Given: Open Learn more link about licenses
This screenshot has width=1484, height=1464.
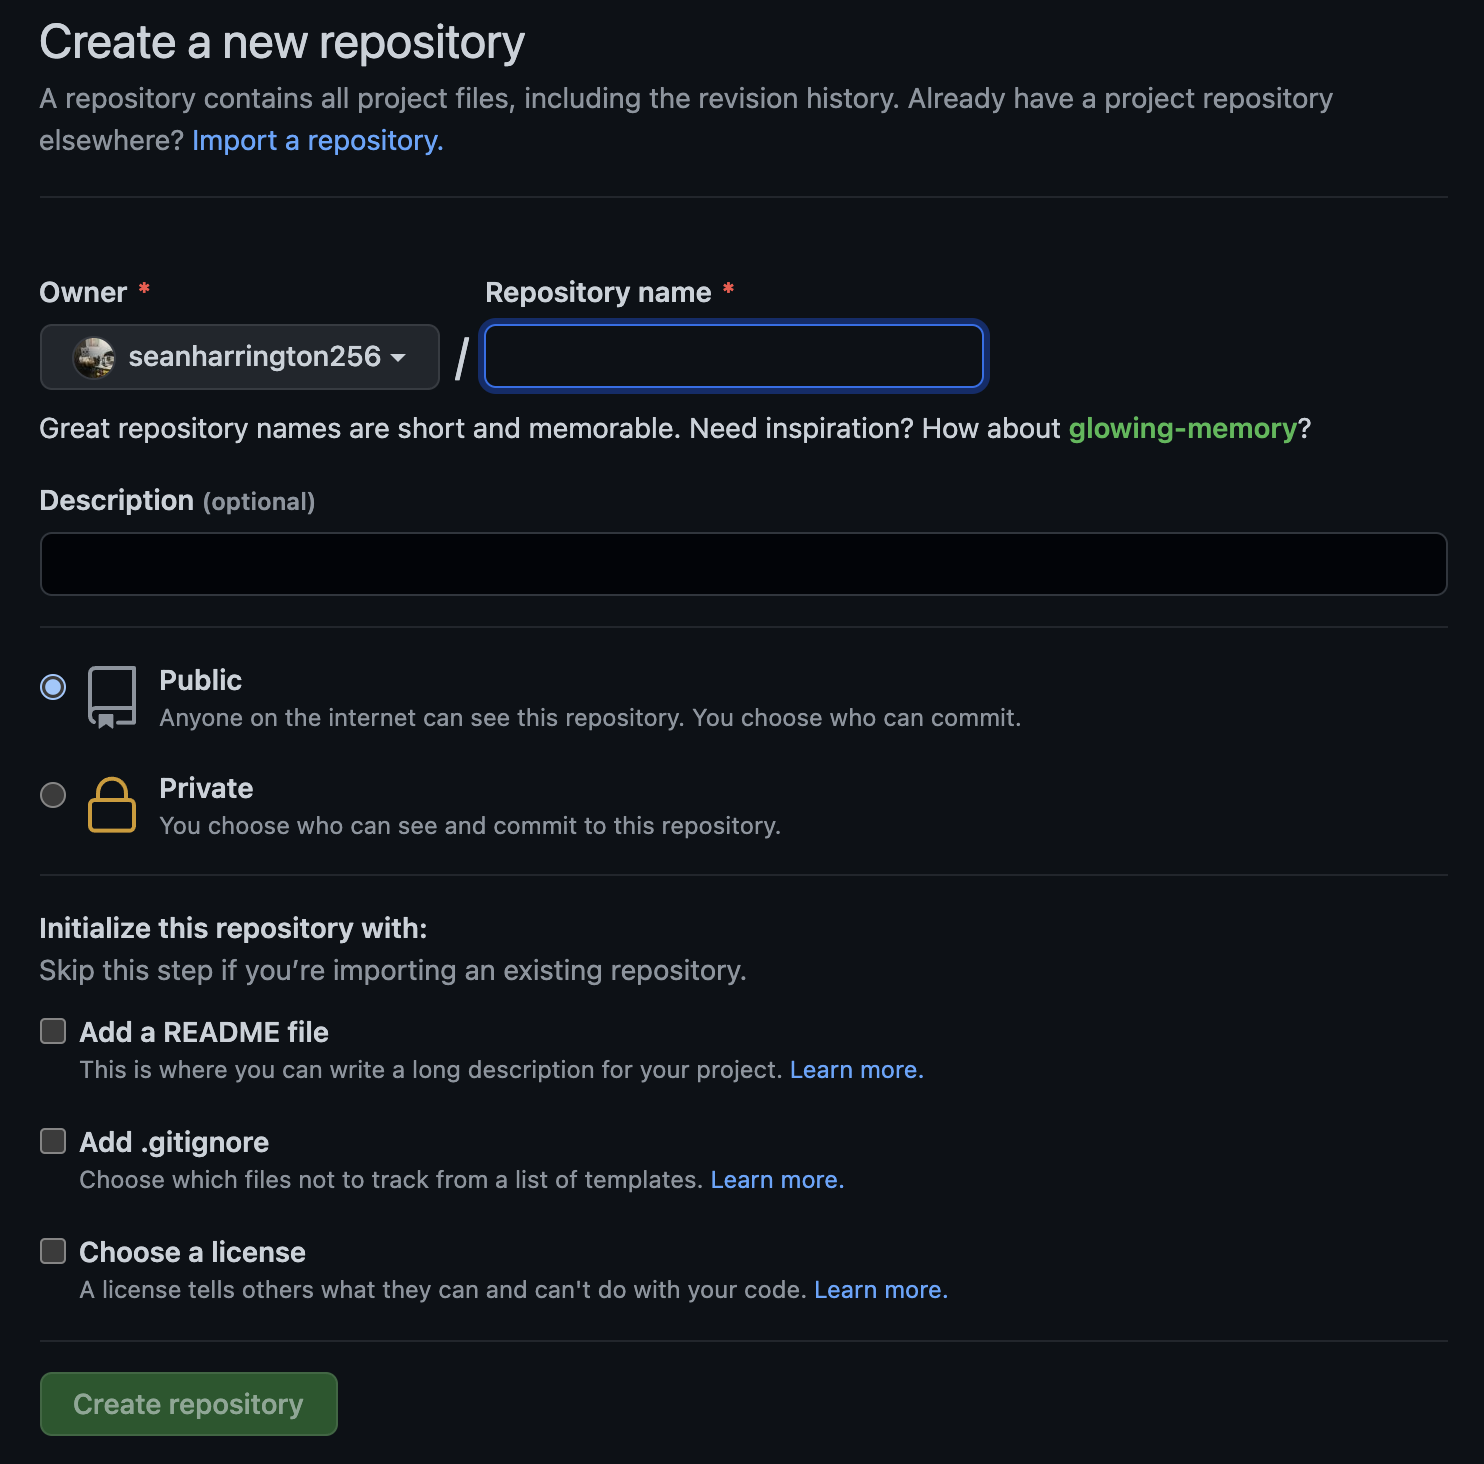Looking at the screenshot, I should tap(881, 1290).
